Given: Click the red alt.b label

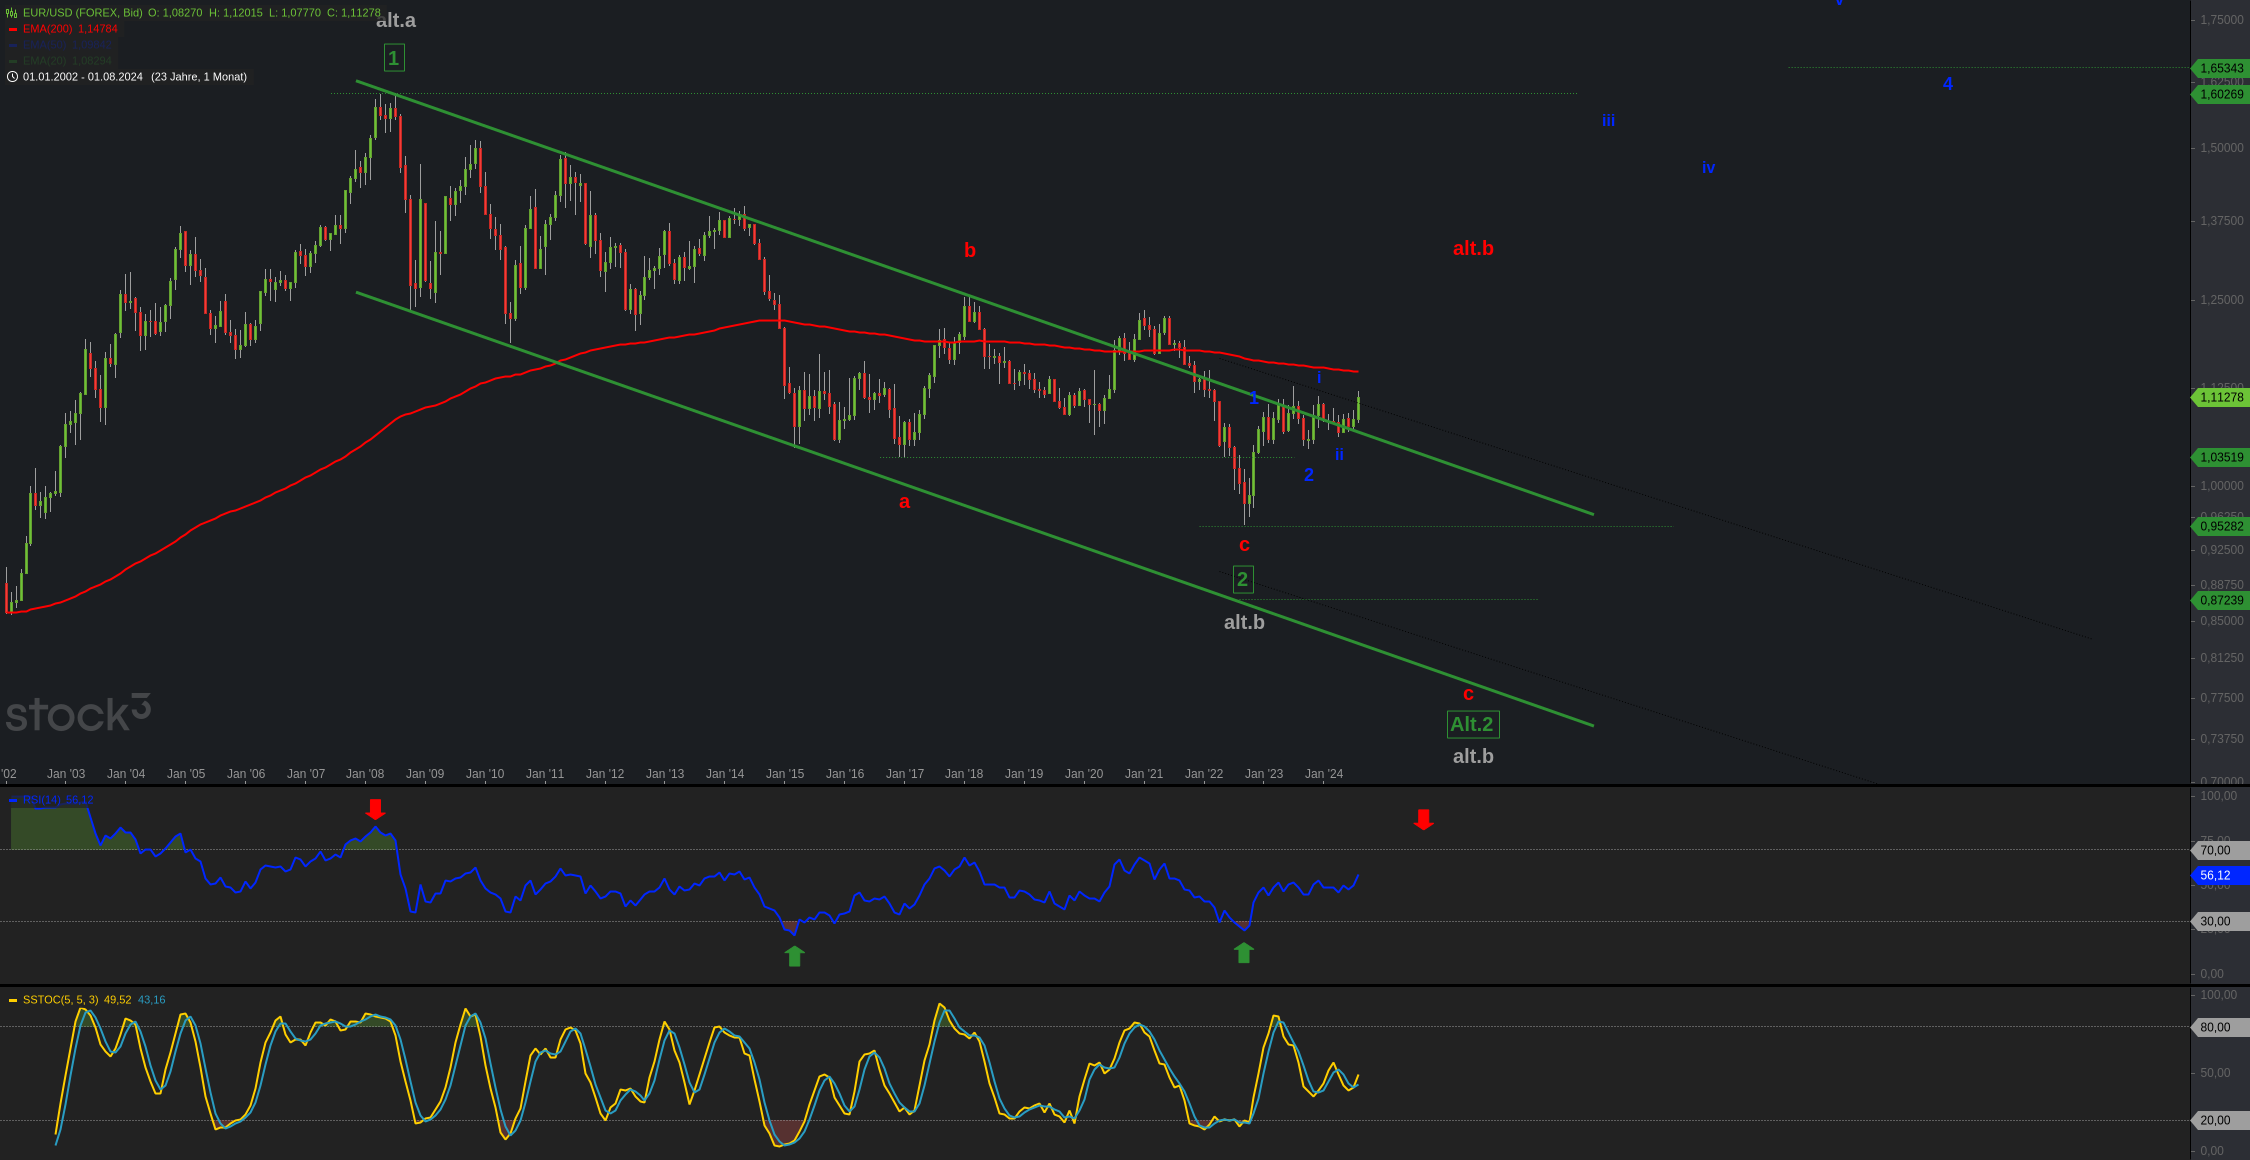Looking at the screenshot, I should click(x=1473, y=248).
